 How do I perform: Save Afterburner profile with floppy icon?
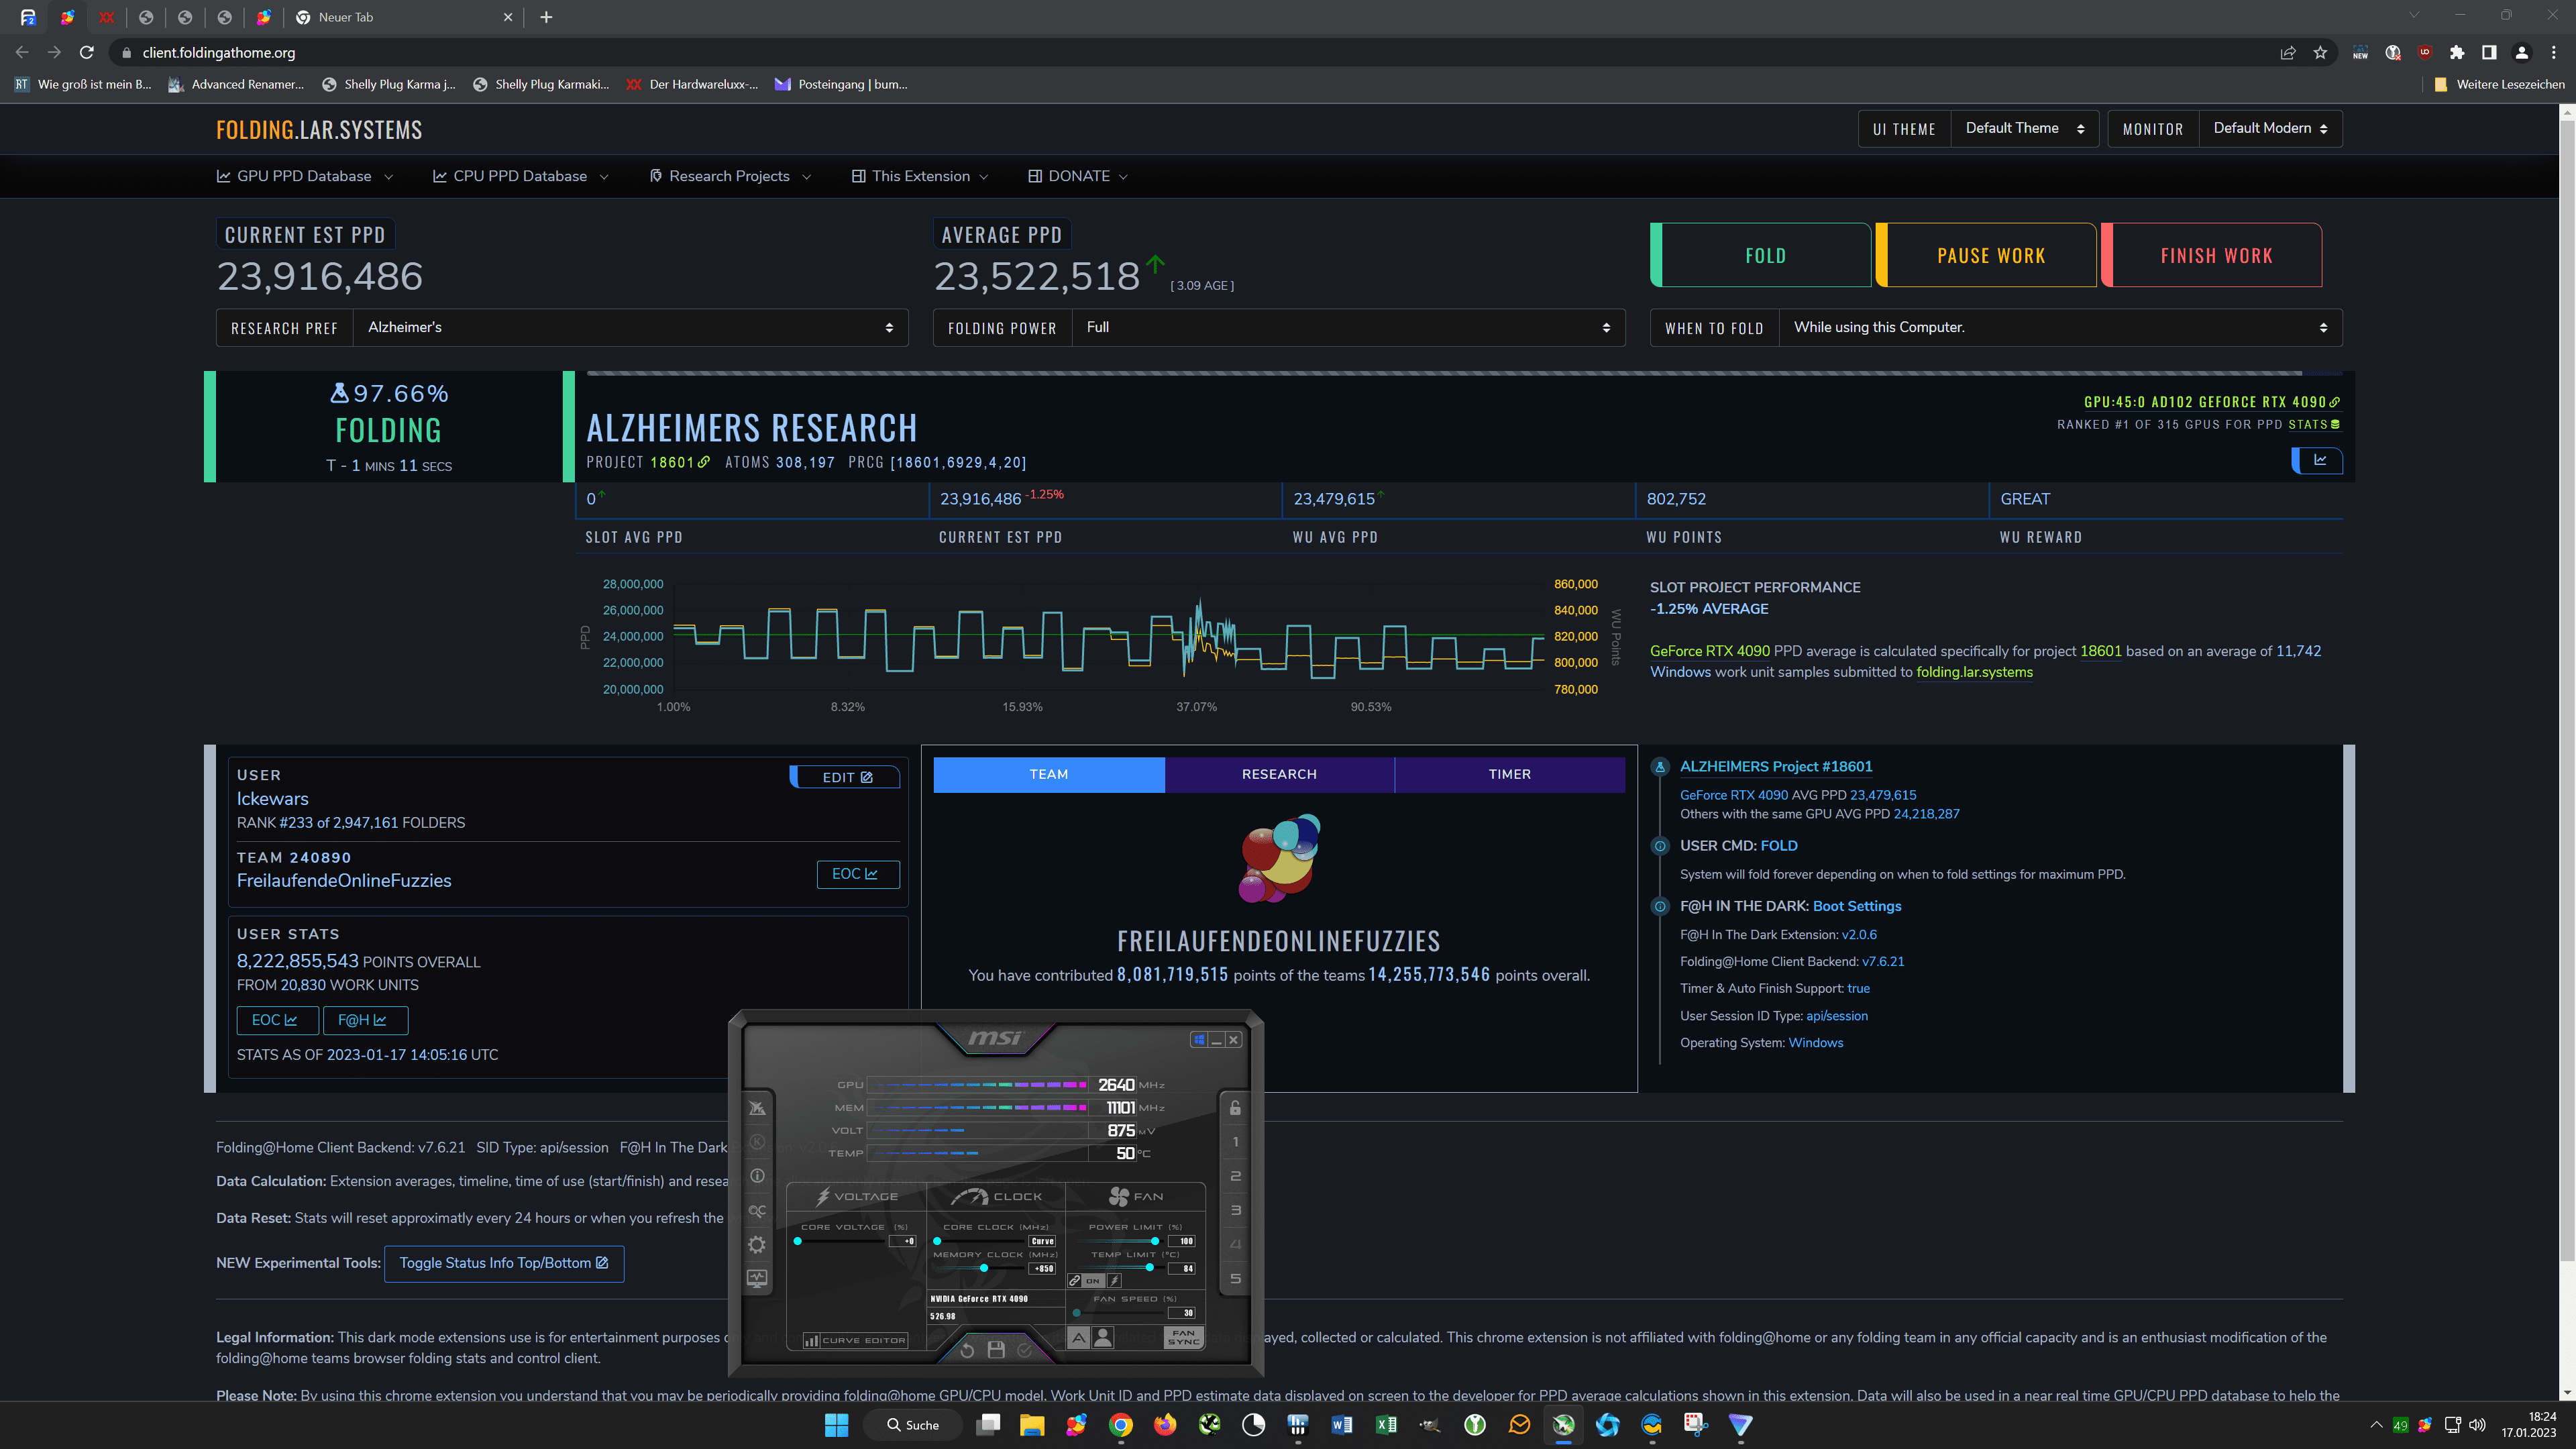tap(996, 1350)
